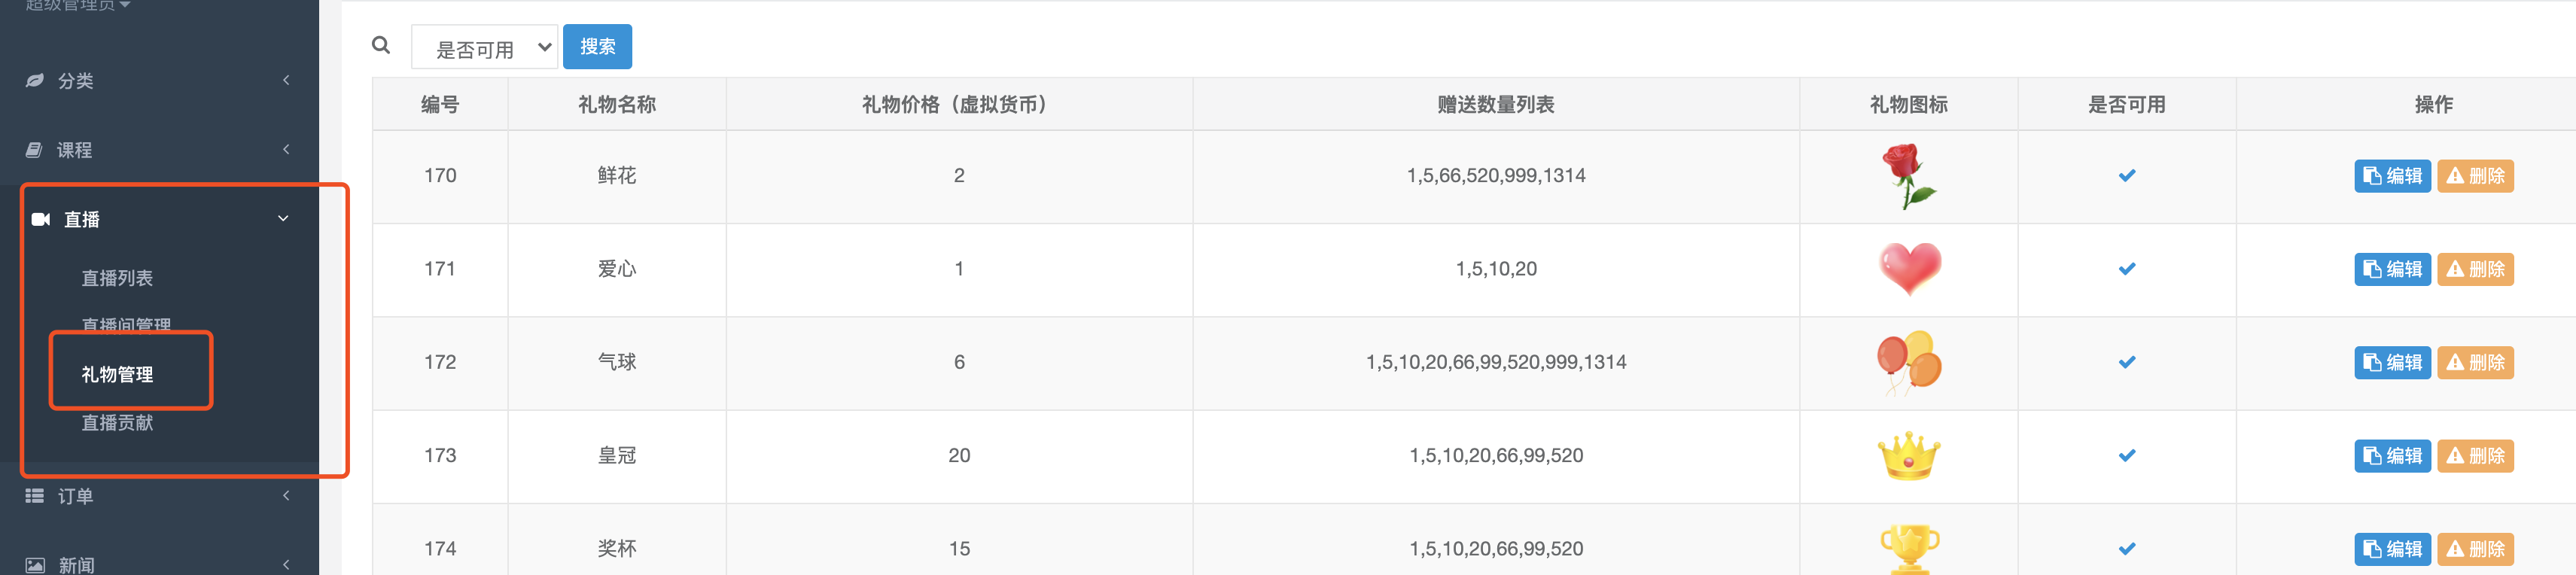This screenshot has height=575, width=2576.
Task: Click the heart gift icon
Action: [x=1909, y=268]
